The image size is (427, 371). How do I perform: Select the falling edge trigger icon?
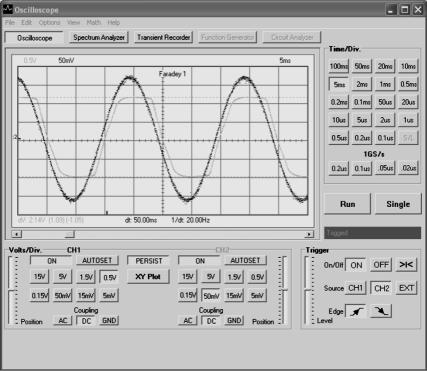(381, 311)
